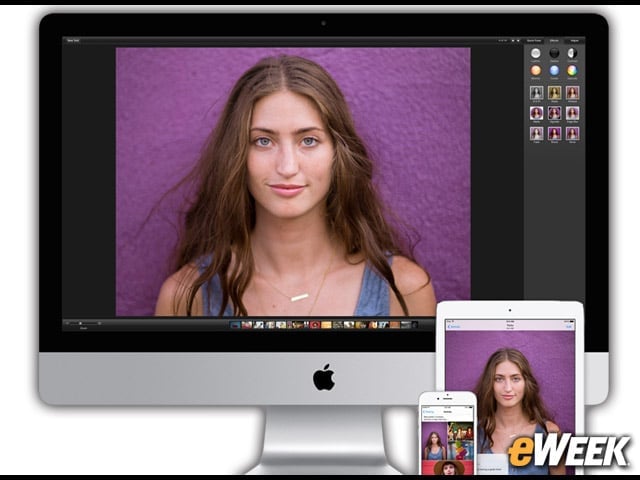The height and width of the screenshot is (480, 640).
Task: Click the zoom slider below the photo
Action: click(84, 323)
